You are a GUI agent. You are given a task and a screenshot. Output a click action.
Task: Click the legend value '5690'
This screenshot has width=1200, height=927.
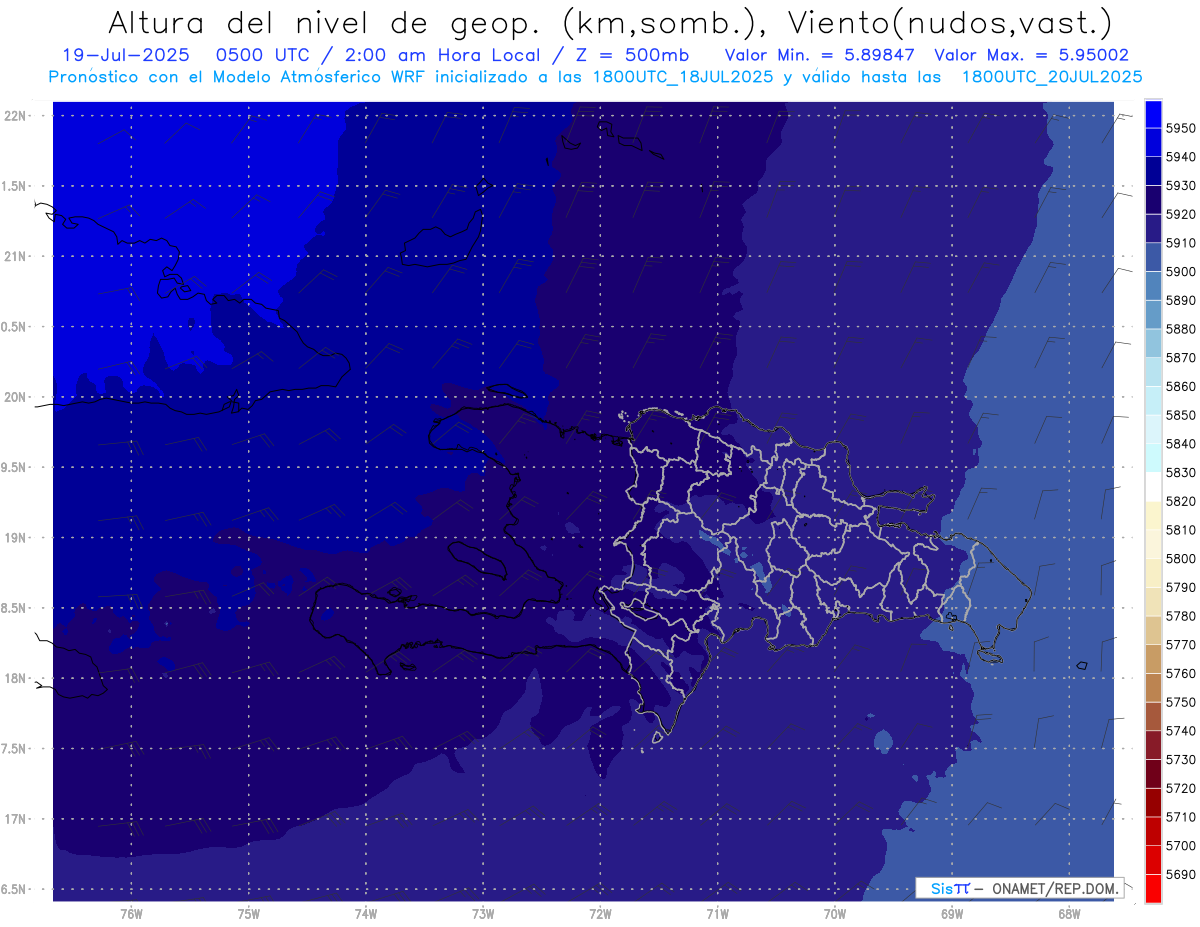(1181, 874)
